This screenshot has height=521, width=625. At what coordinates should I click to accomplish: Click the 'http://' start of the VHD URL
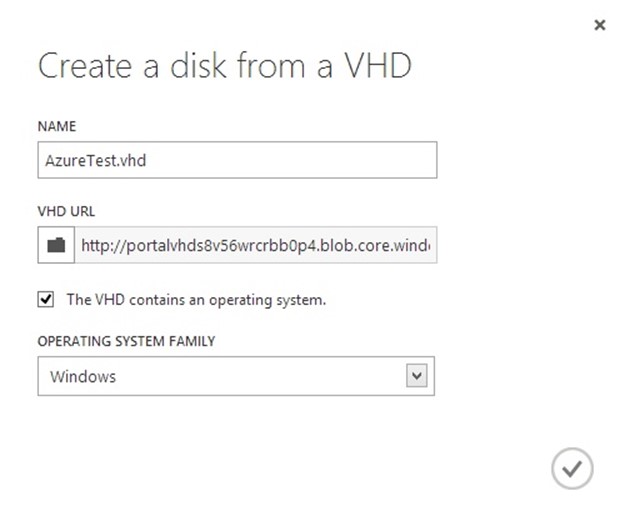click(104, 246)
